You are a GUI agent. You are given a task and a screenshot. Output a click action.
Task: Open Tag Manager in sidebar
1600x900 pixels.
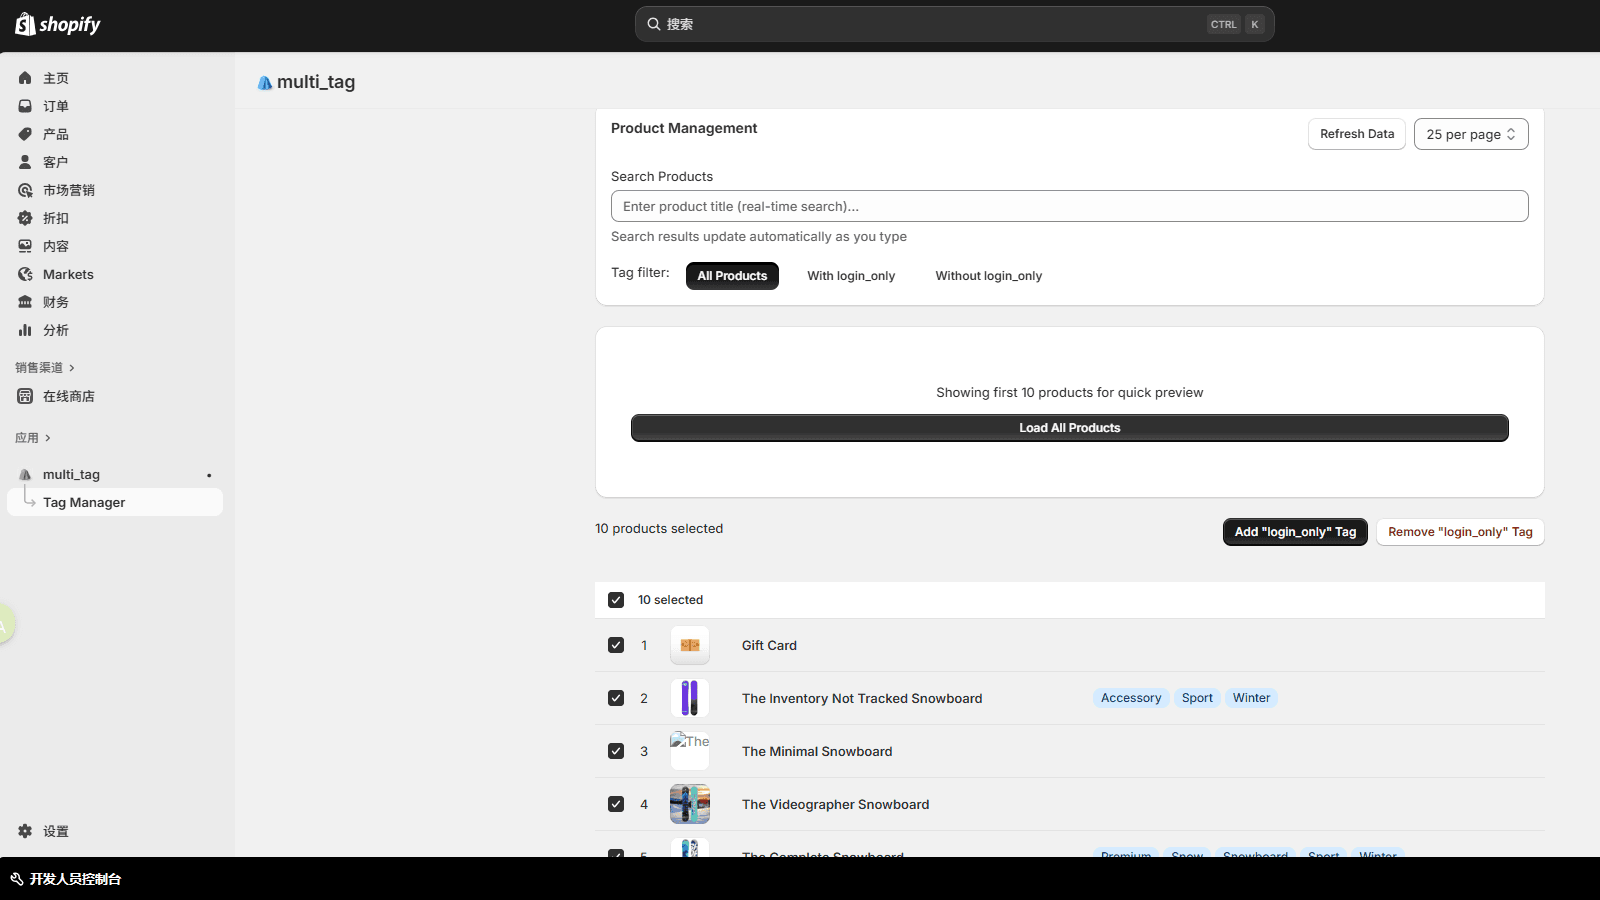pyautogui.click(x=115, y=502)
